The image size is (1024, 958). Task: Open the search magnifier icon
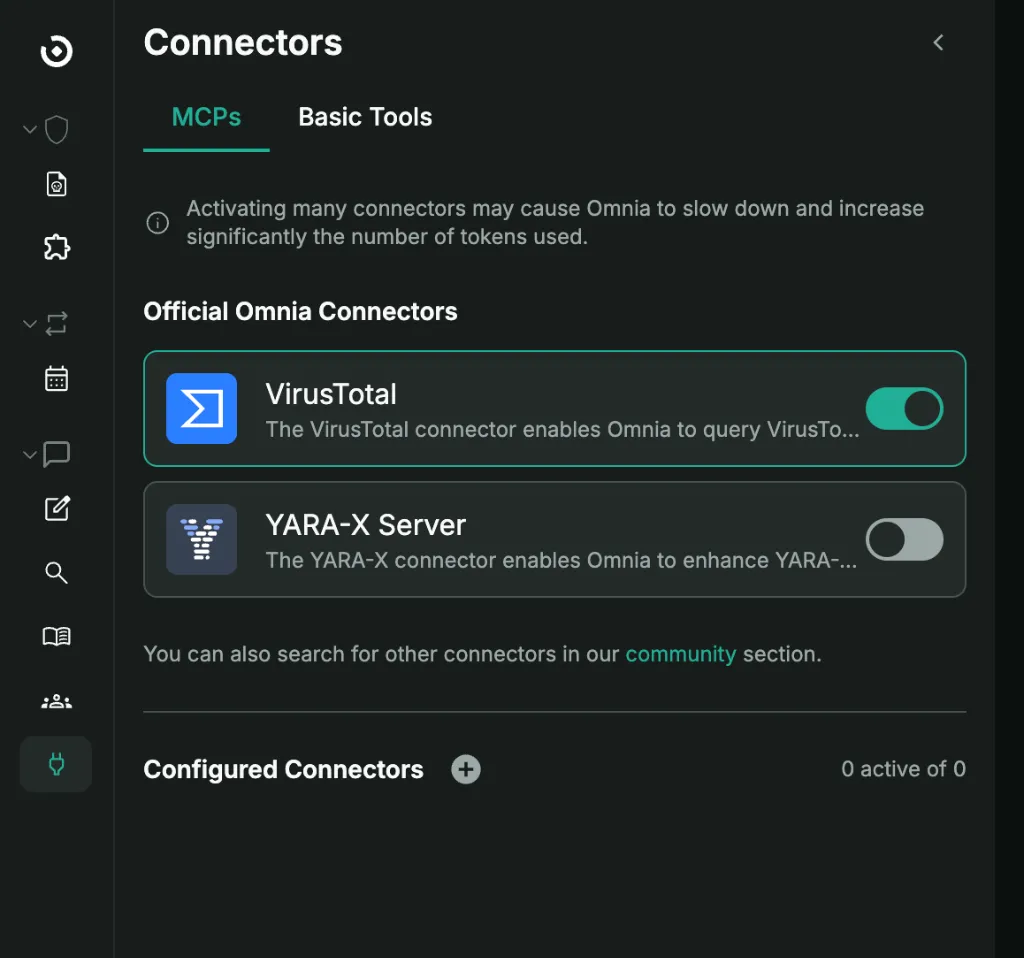57,573
